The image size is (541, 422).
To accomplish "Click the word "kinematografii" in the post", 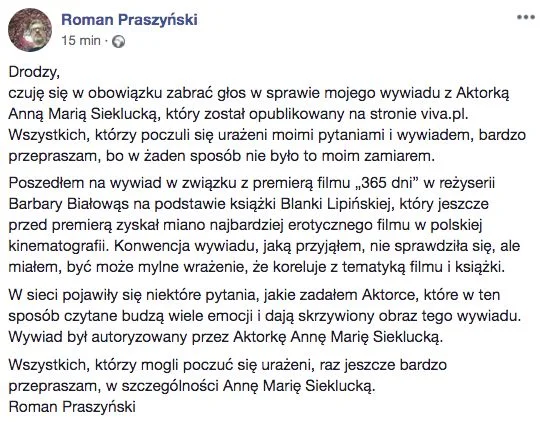I will click(x=58, y=246).
